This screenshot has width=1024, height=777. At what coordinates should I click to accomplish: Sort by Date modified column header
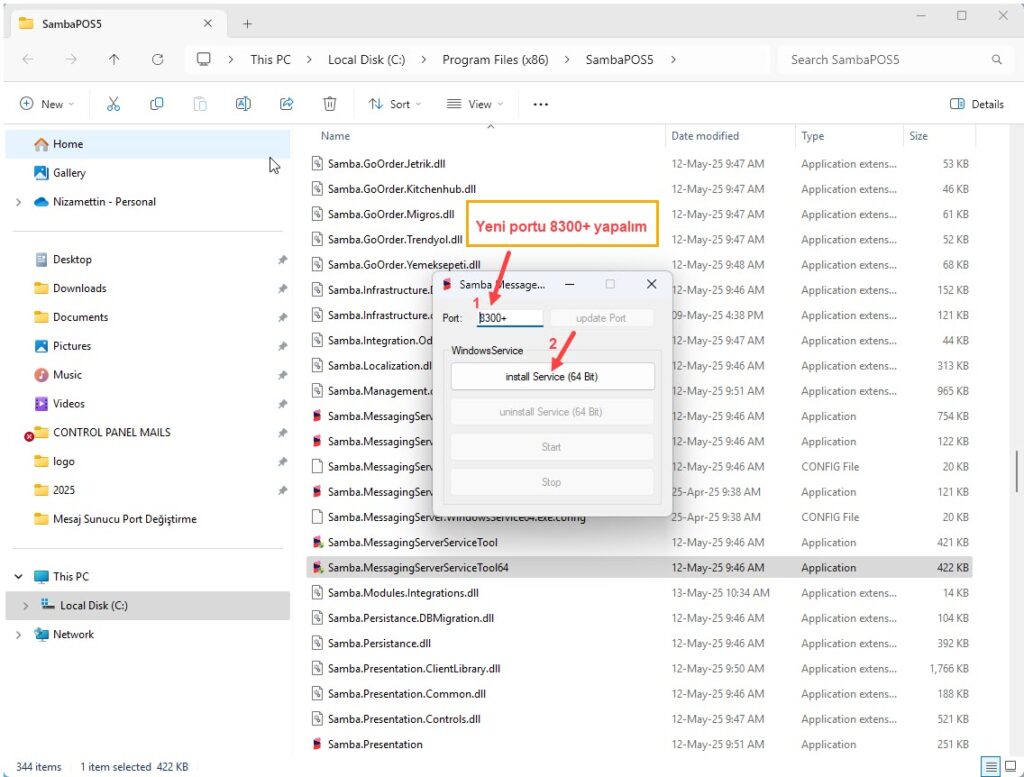coord(705,136)
